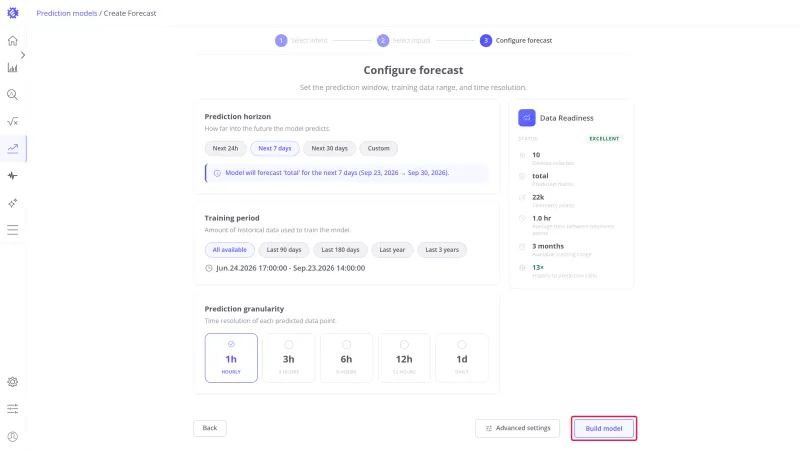Click the '3 months' training range value

pyautogui.click(x=548, y=246)
